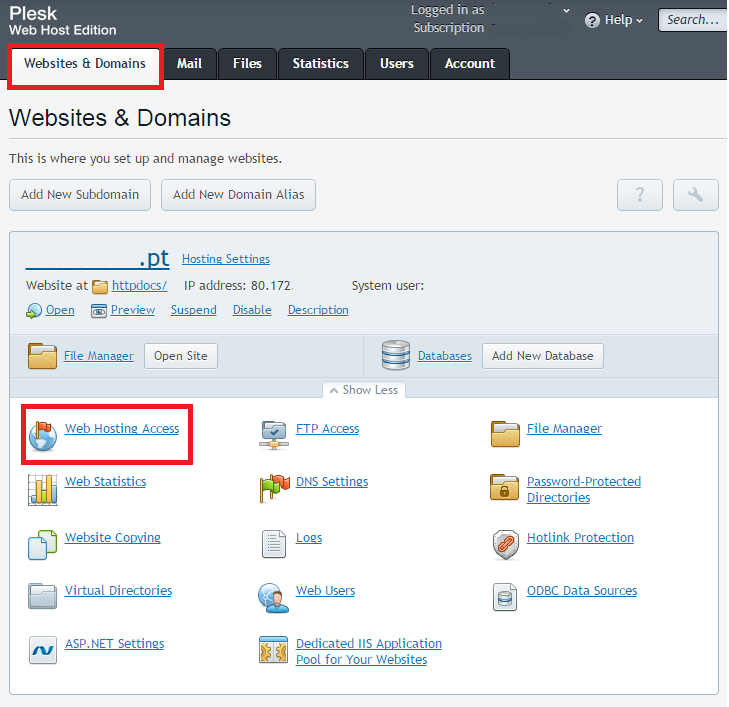Click the DNS Settings flags icon
The image size is (729, 707).
point(273,489)
